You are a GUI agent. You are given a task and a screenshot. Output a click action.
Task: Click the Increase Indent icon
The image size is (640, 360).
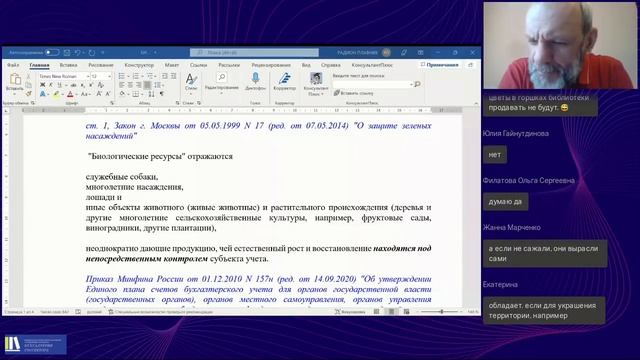click(x=173, y=76)
